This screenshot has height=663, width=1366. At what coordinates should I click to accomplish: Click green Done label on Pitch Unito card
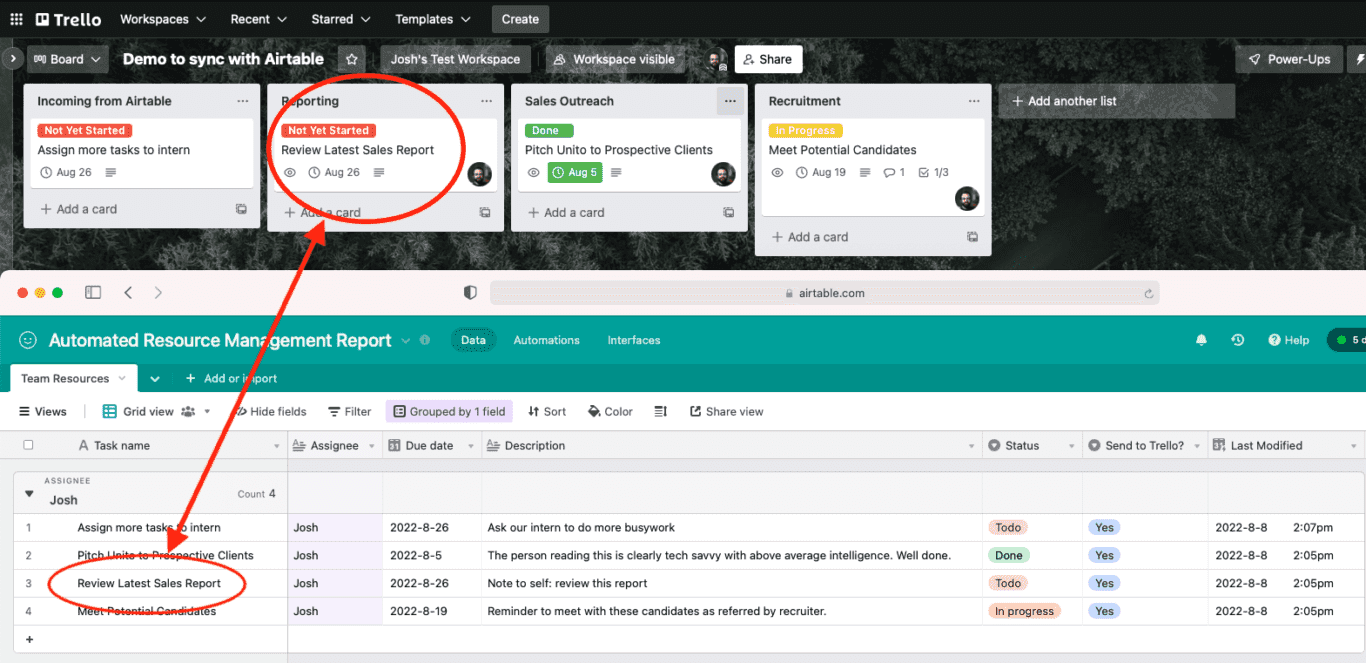[549, 130]
